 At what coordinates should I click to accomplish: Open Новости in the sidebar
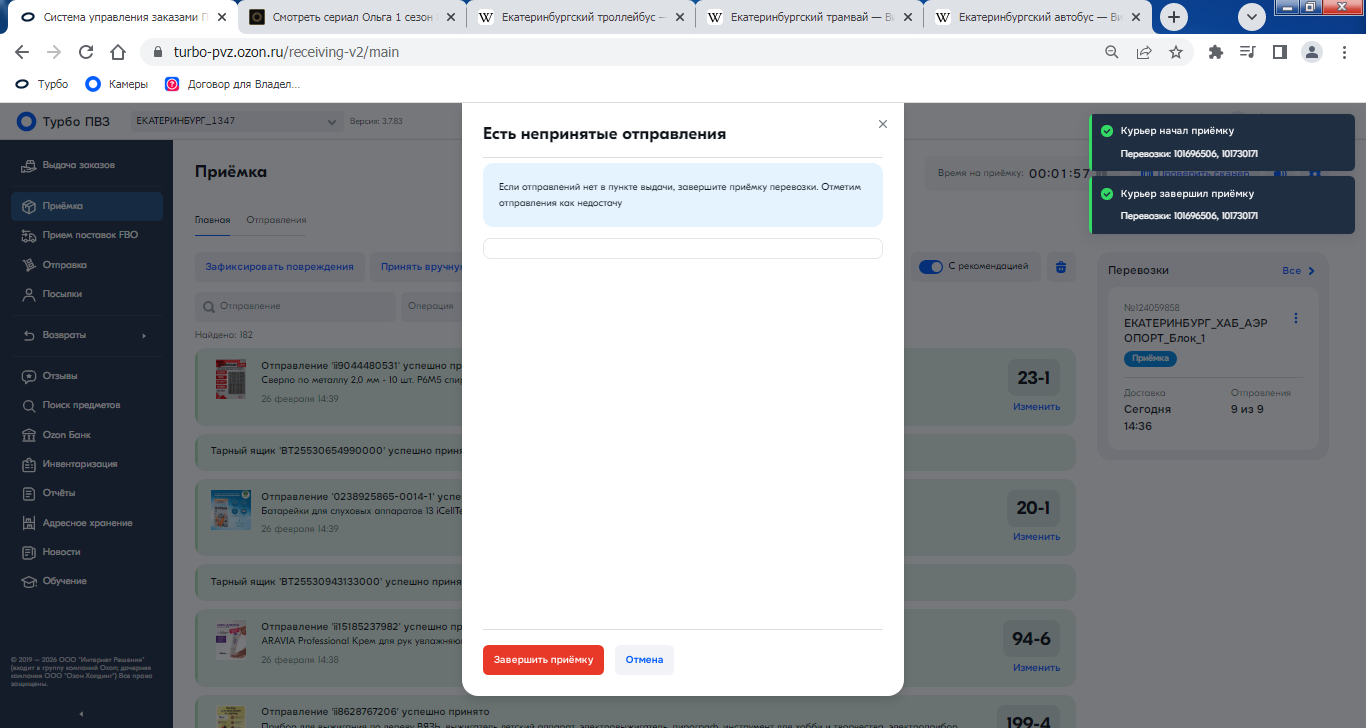87,552
